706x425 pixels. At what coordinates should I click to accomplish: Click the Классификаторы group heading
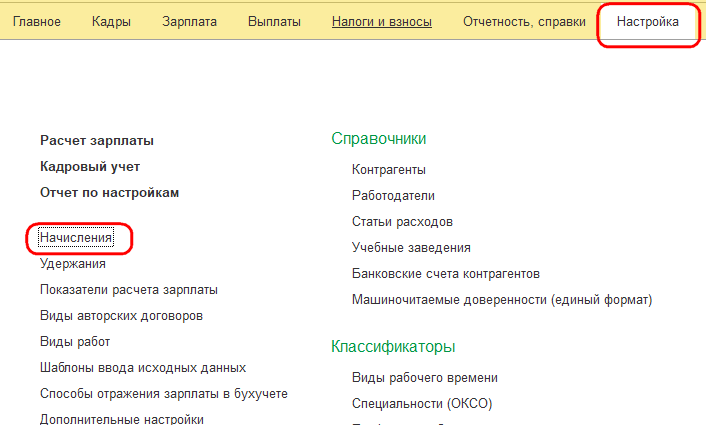[x=393, y=347]
